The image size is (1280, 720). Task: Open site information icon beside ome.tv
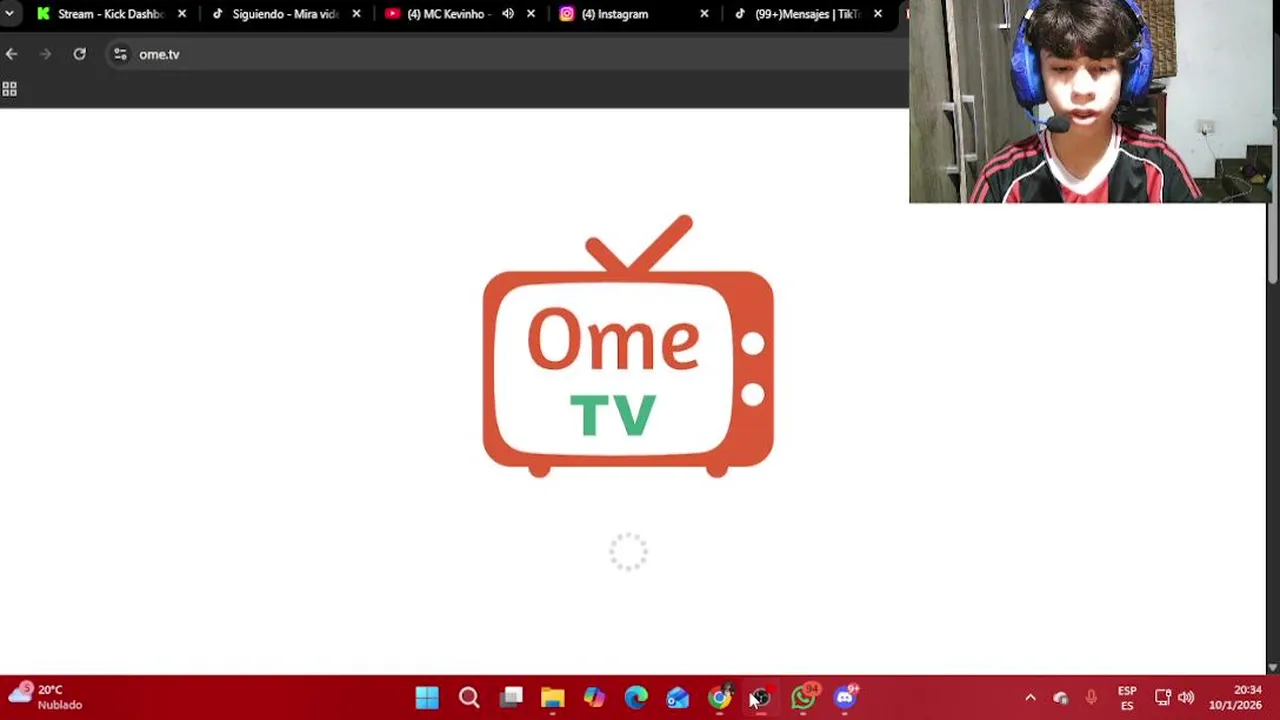point(120,54)
